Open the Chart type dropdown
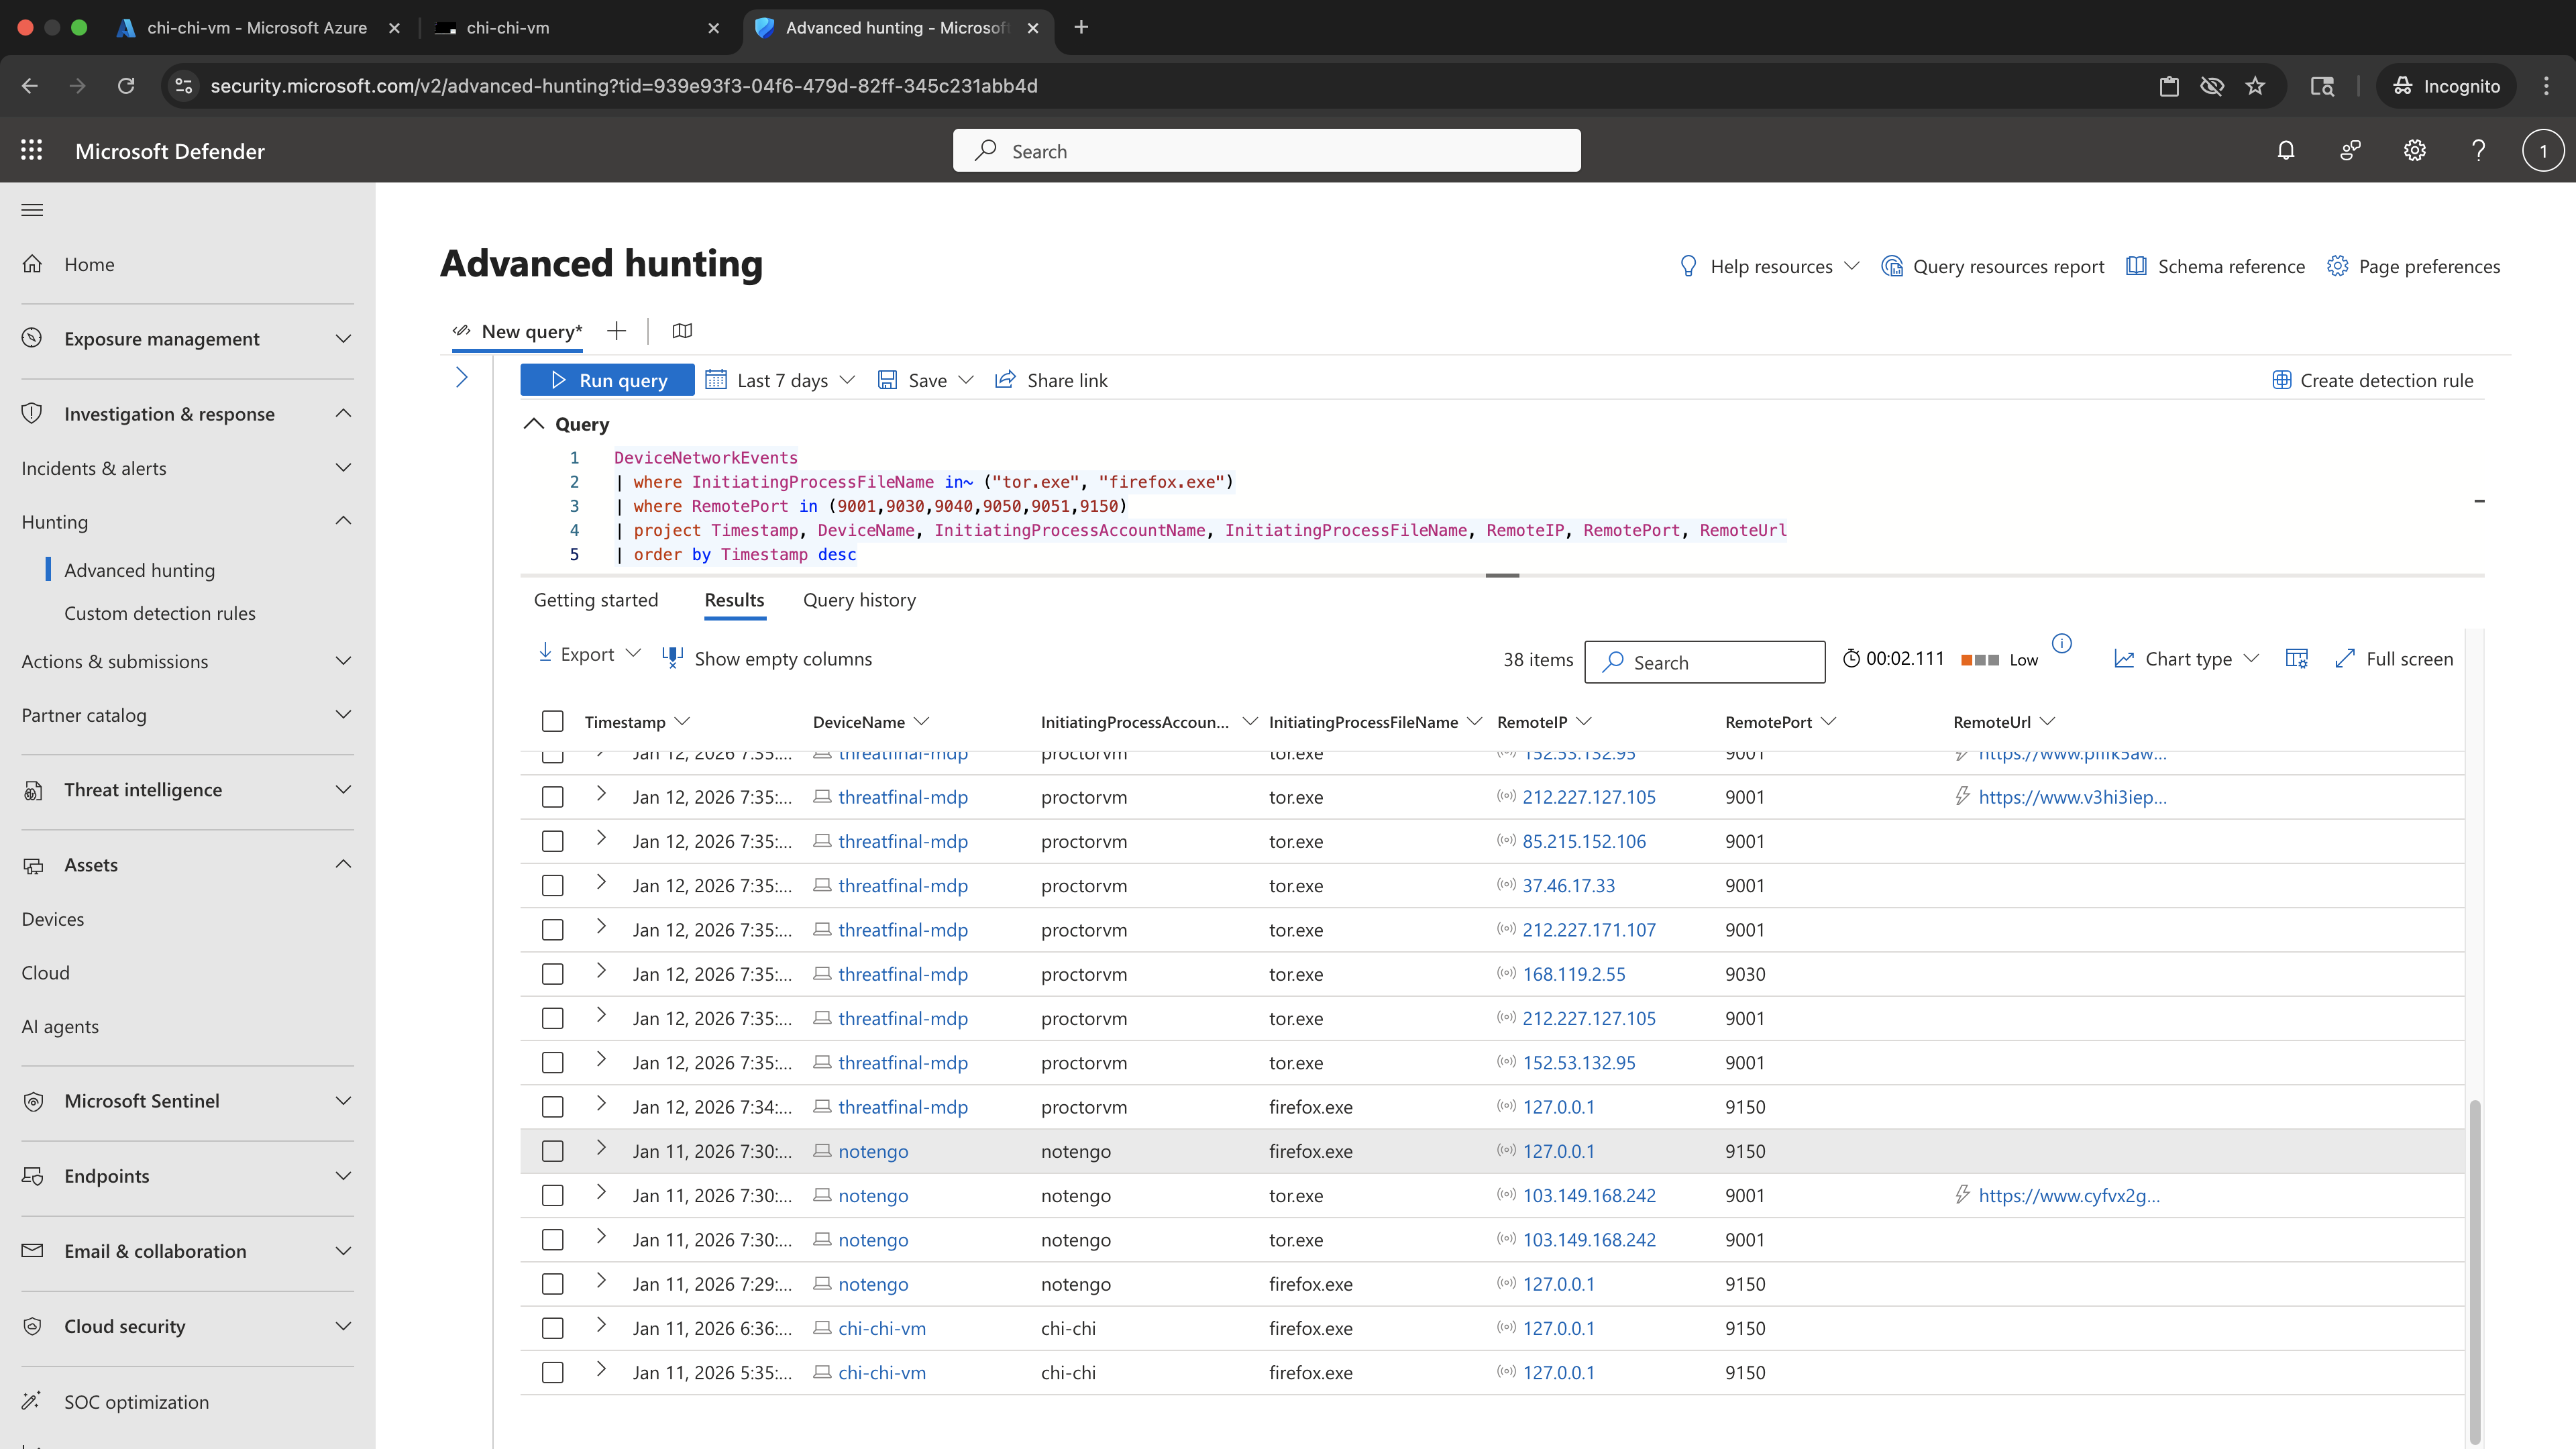Viewport: 2576px width, 1449px height. tap(2186, 658)
